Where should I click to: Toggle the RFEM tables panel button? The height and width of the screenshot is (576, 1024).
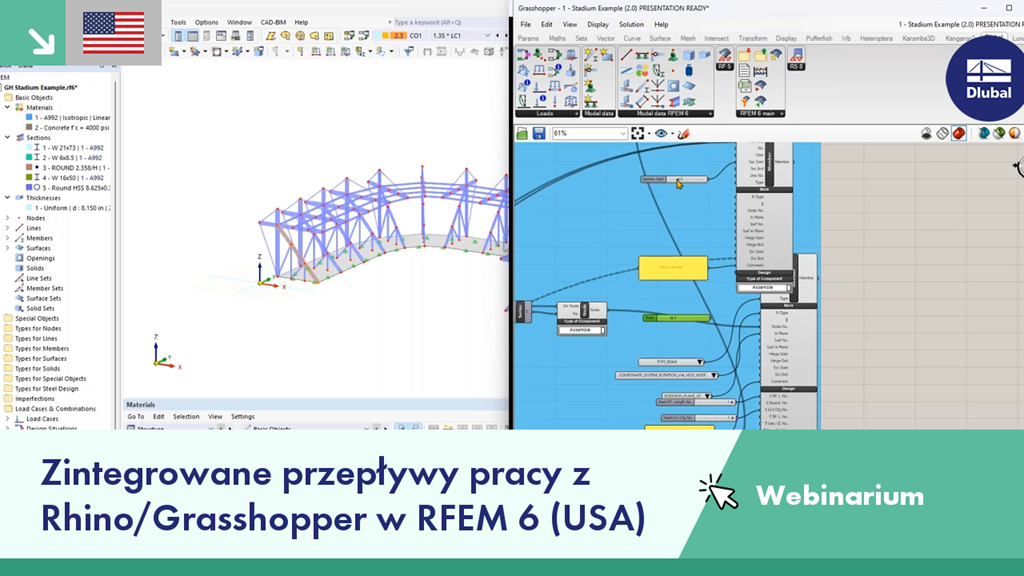click(192, 36)
